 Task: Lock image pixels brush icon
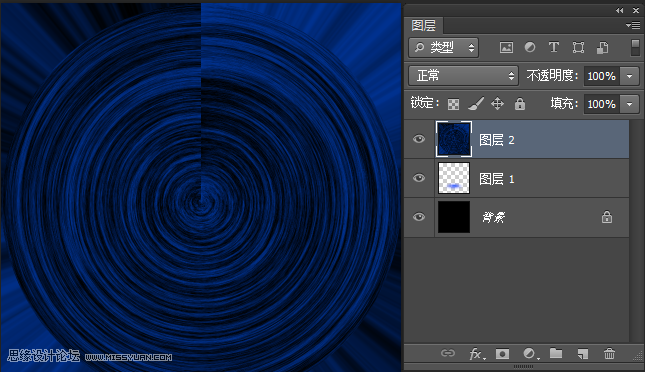click(x=476, y=104)
